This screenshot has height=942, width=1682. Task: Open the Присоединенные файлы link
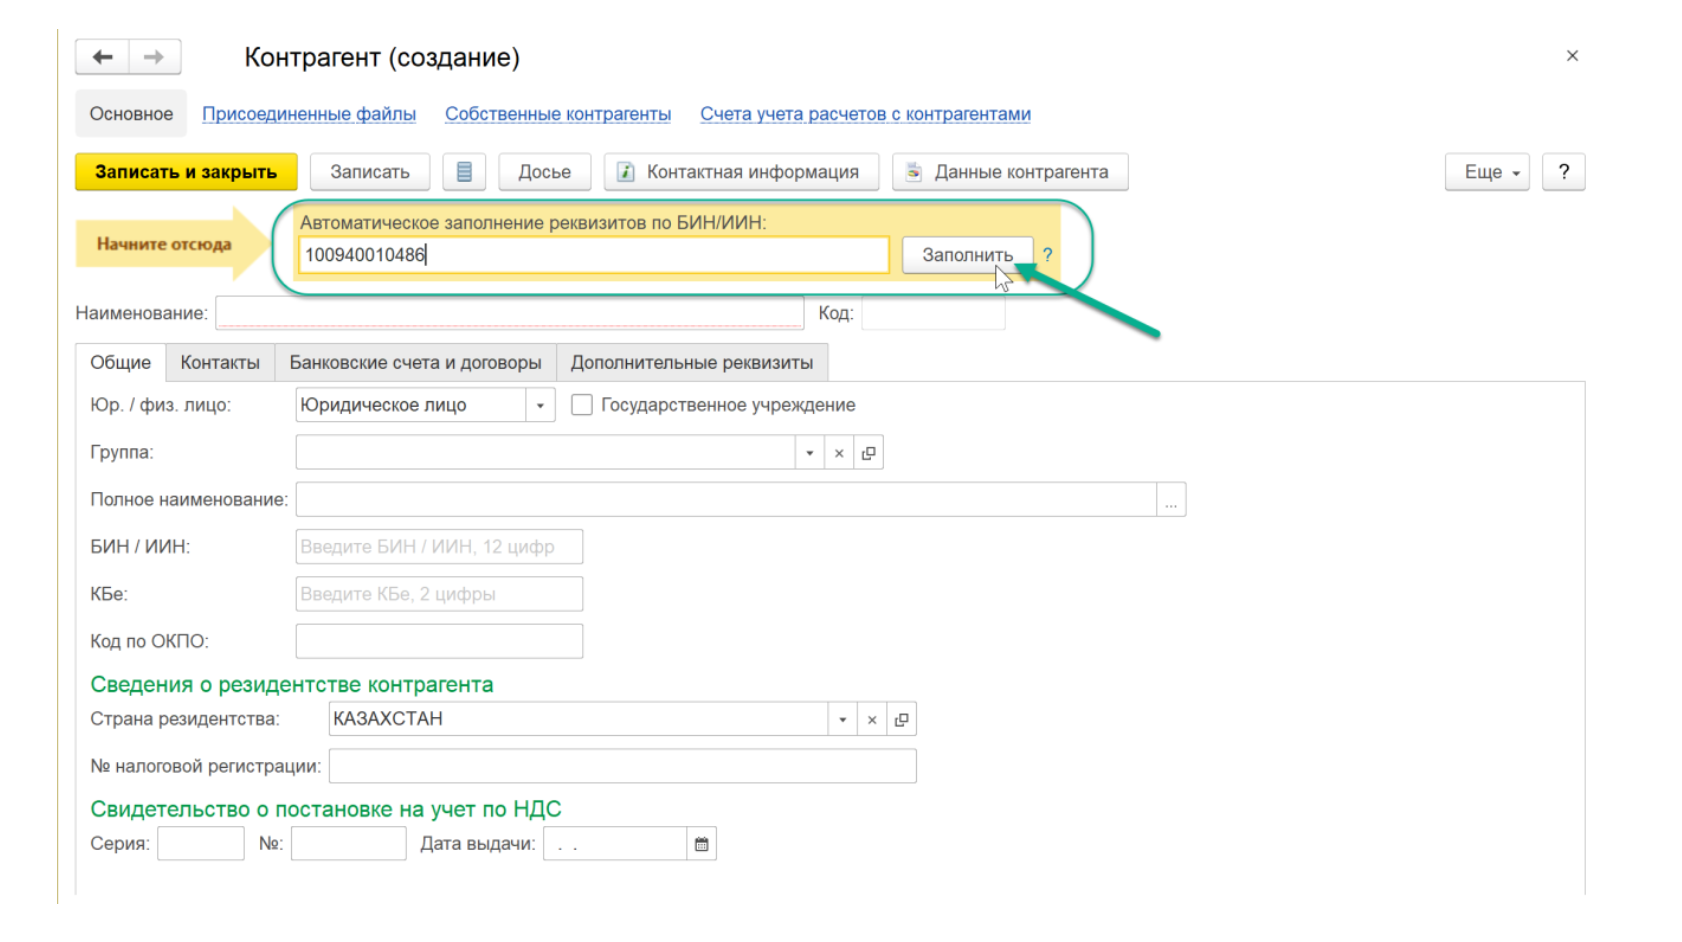(x=309, y=114)
